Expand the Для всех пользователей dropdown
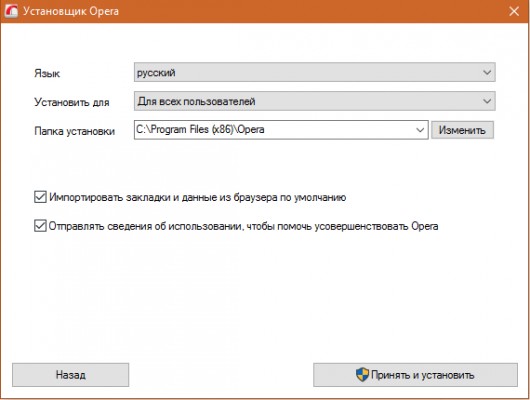 click(x=315, y=101)
